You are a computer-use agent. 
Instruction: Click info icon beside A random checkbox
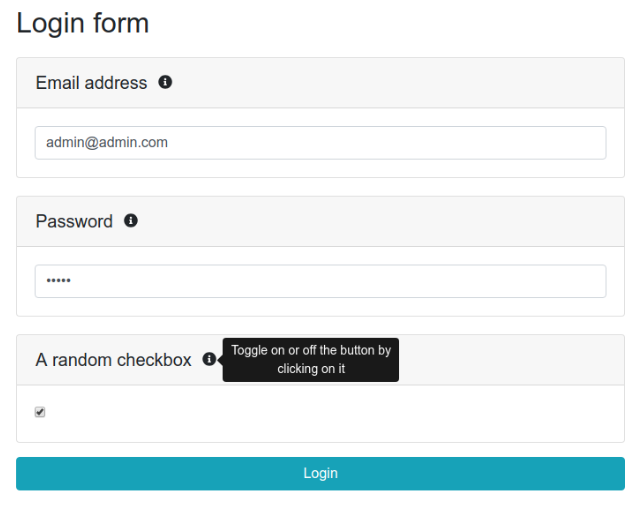(x=209, y=359)
